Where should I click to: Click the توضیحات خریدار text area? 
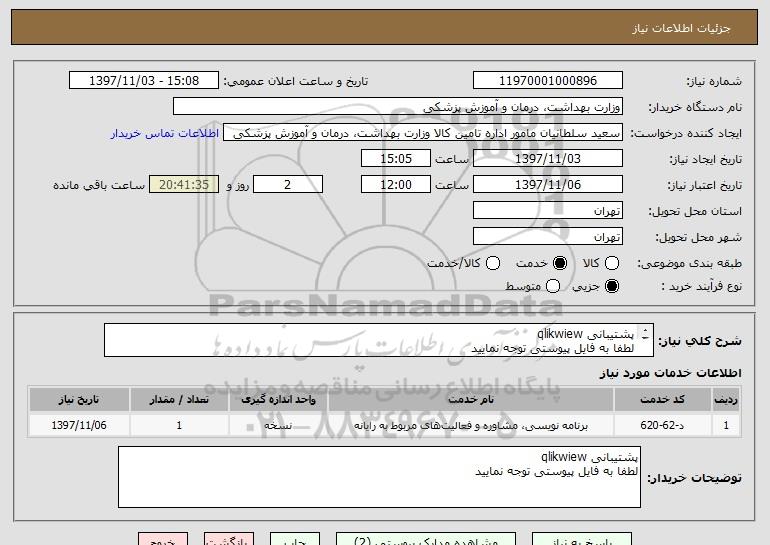pos(379,477)
